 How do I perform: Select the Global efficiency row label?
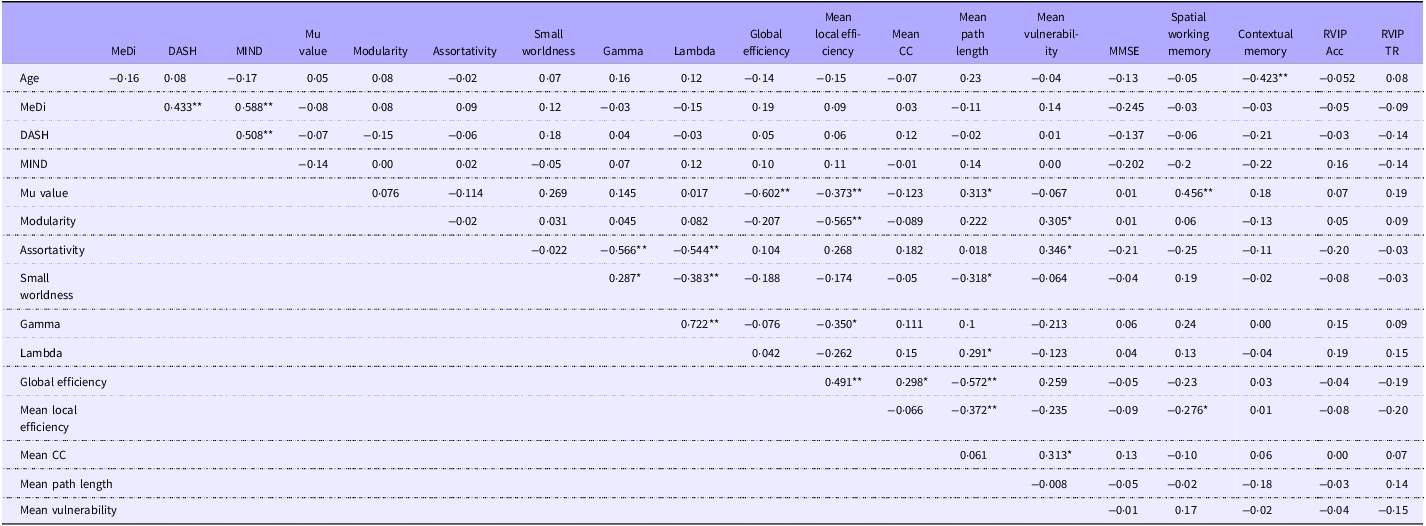coord(63,381)
